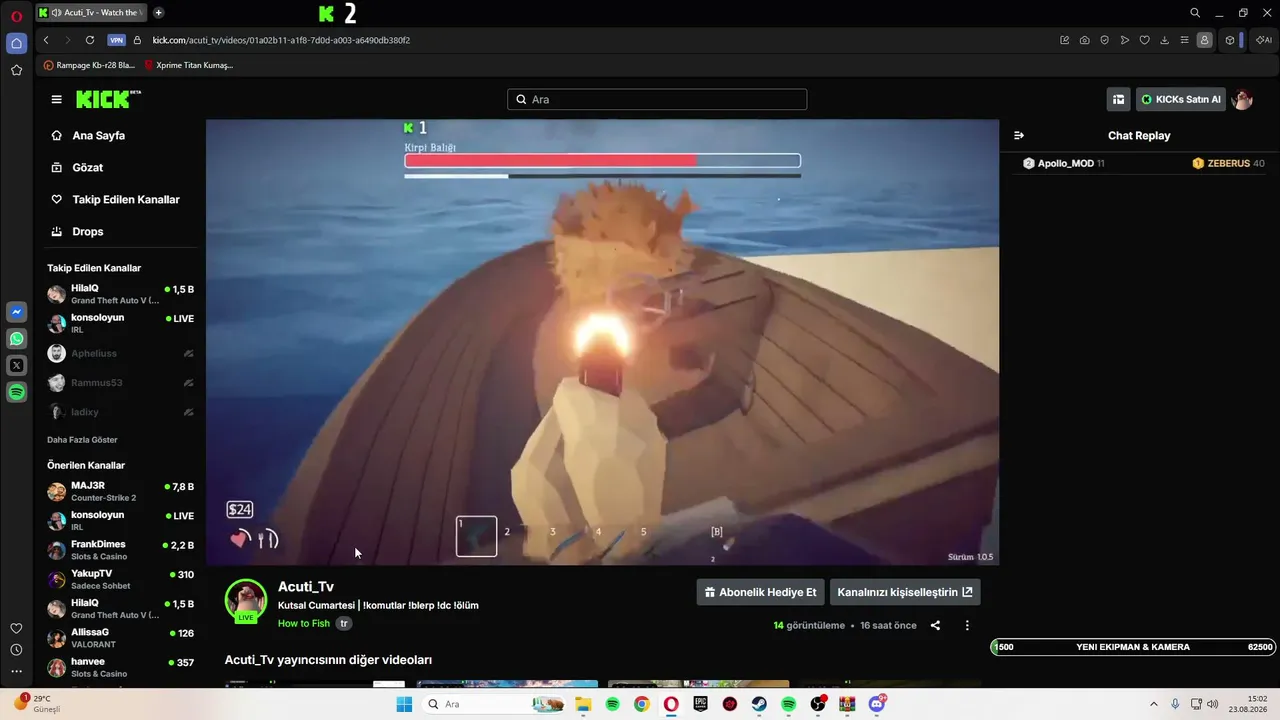
Task: Add page to bookmarks heart icon
Action: (1144, 40)
